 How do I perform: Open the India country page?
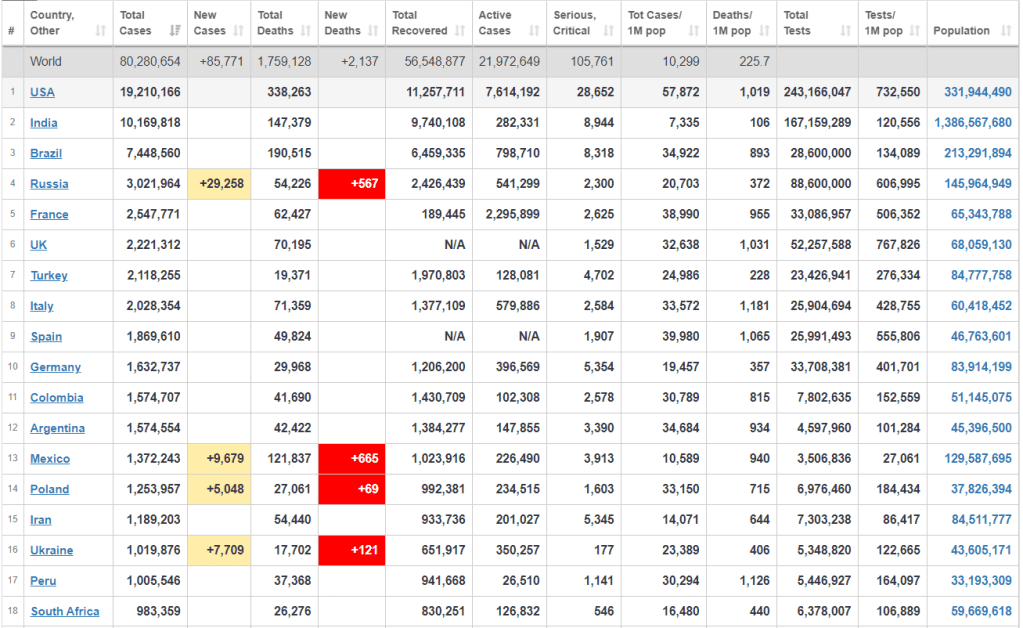44,123
